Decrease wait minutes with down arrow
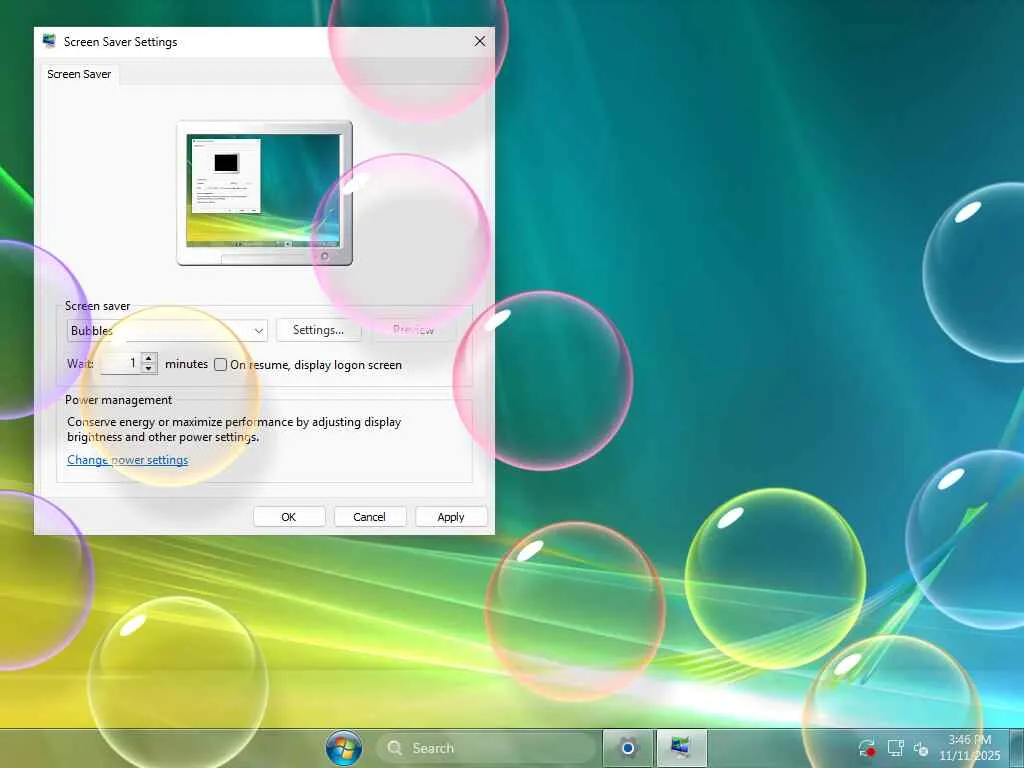Screen dimensions: 1024x768 149,369
